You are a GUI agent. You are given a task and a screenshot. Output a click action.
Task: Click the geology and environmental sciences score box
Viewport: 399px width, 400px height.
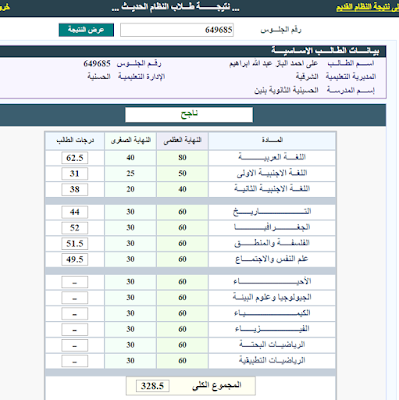click(75, 298)
